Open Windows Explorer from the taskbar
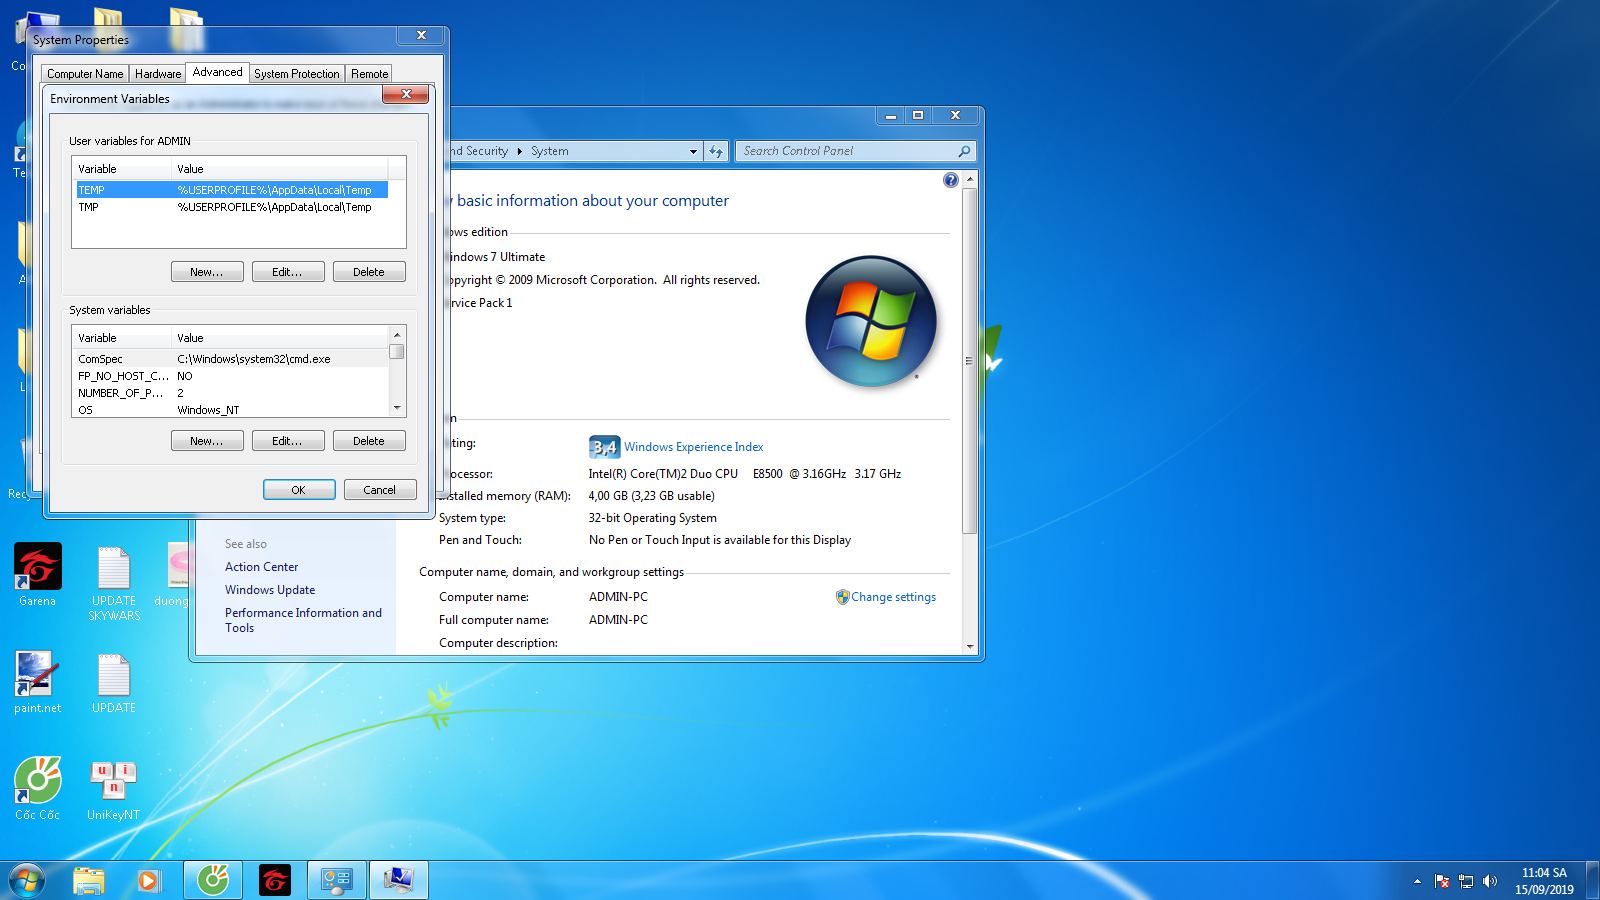The image size is (1600, 900). pos(89,880)
